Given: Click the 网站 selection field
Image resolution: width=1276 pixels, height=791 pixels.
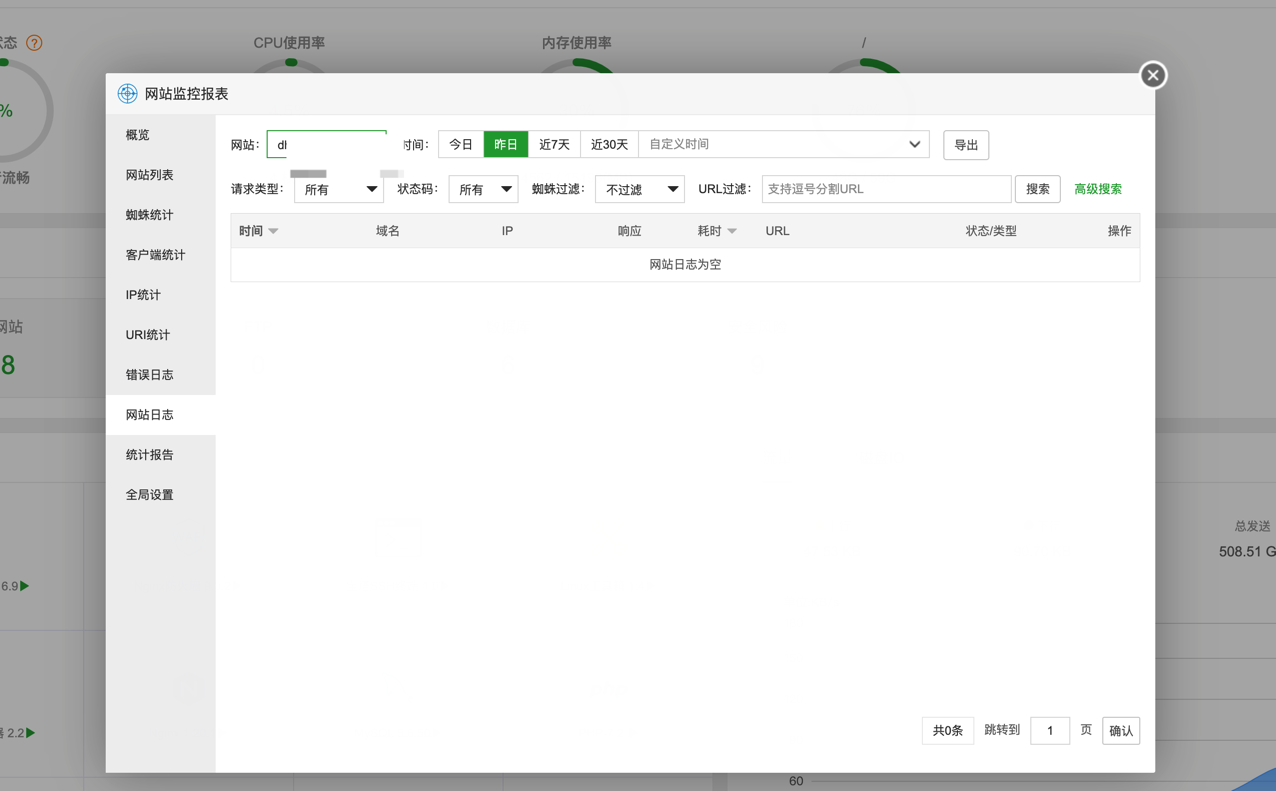Looking at the screenshot, I should coord(327,144).
